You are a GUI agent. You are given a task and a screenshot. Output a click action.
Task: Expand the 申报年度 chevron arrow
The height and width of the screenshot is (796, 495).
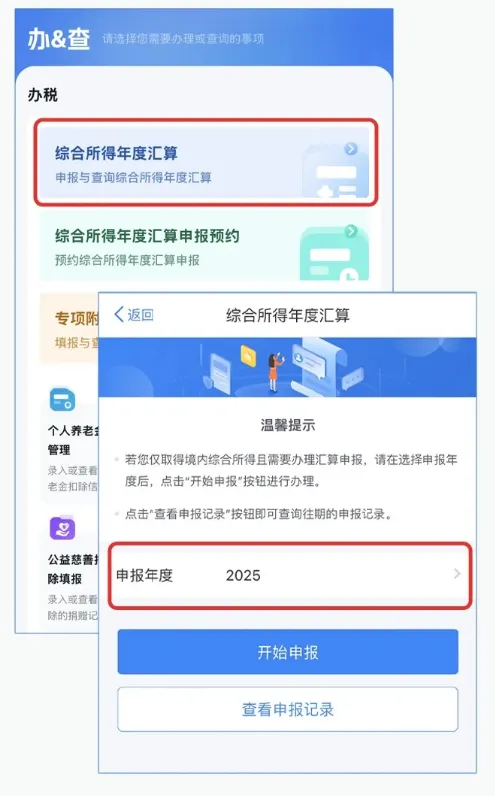(x=457, y=574)
